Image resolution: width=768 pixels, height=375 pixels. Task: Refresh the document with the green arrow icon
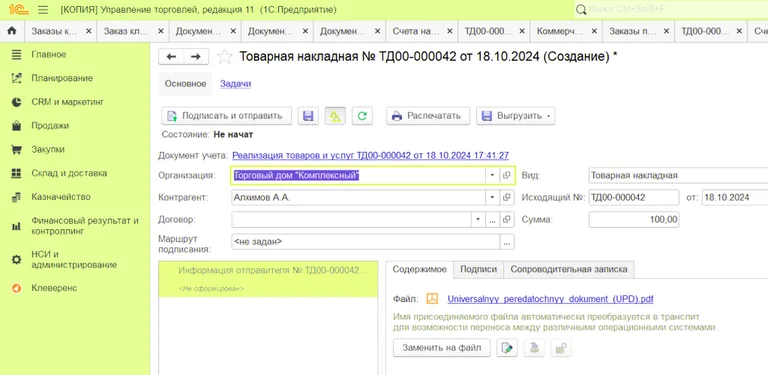coord(362,116)
